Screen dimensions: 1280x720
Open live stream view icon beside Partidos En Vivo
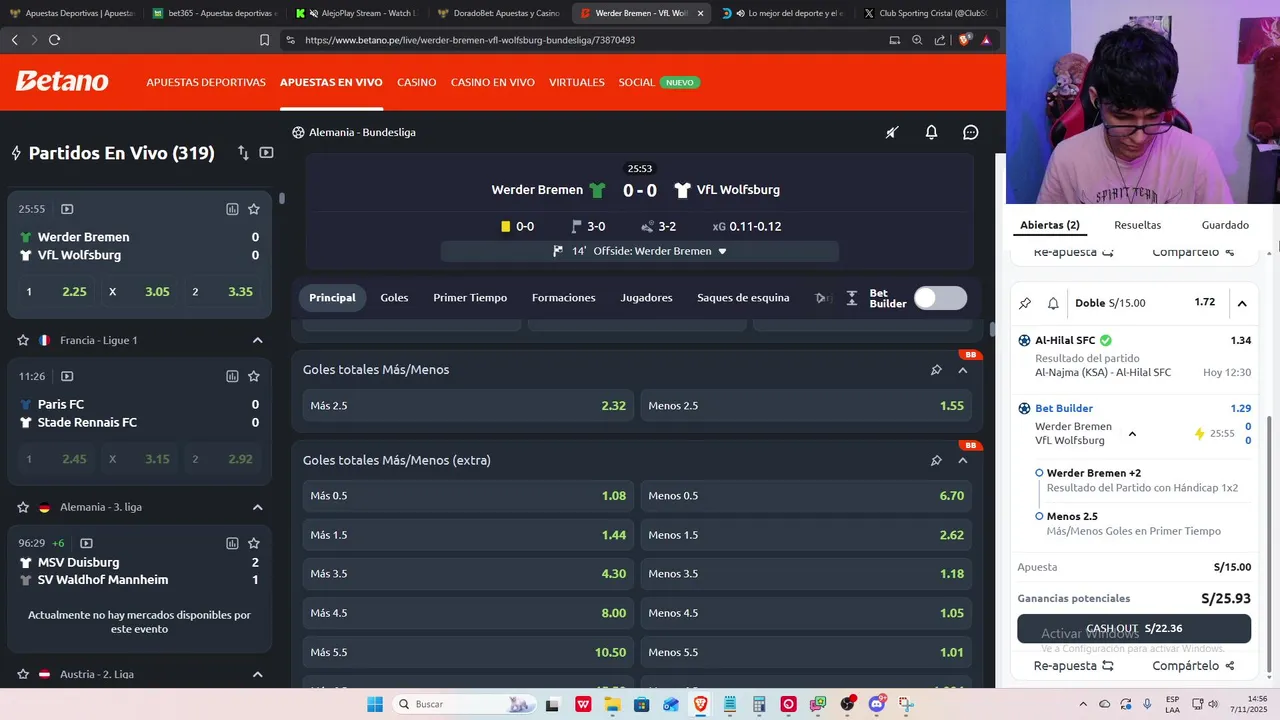tap(266, 153)
